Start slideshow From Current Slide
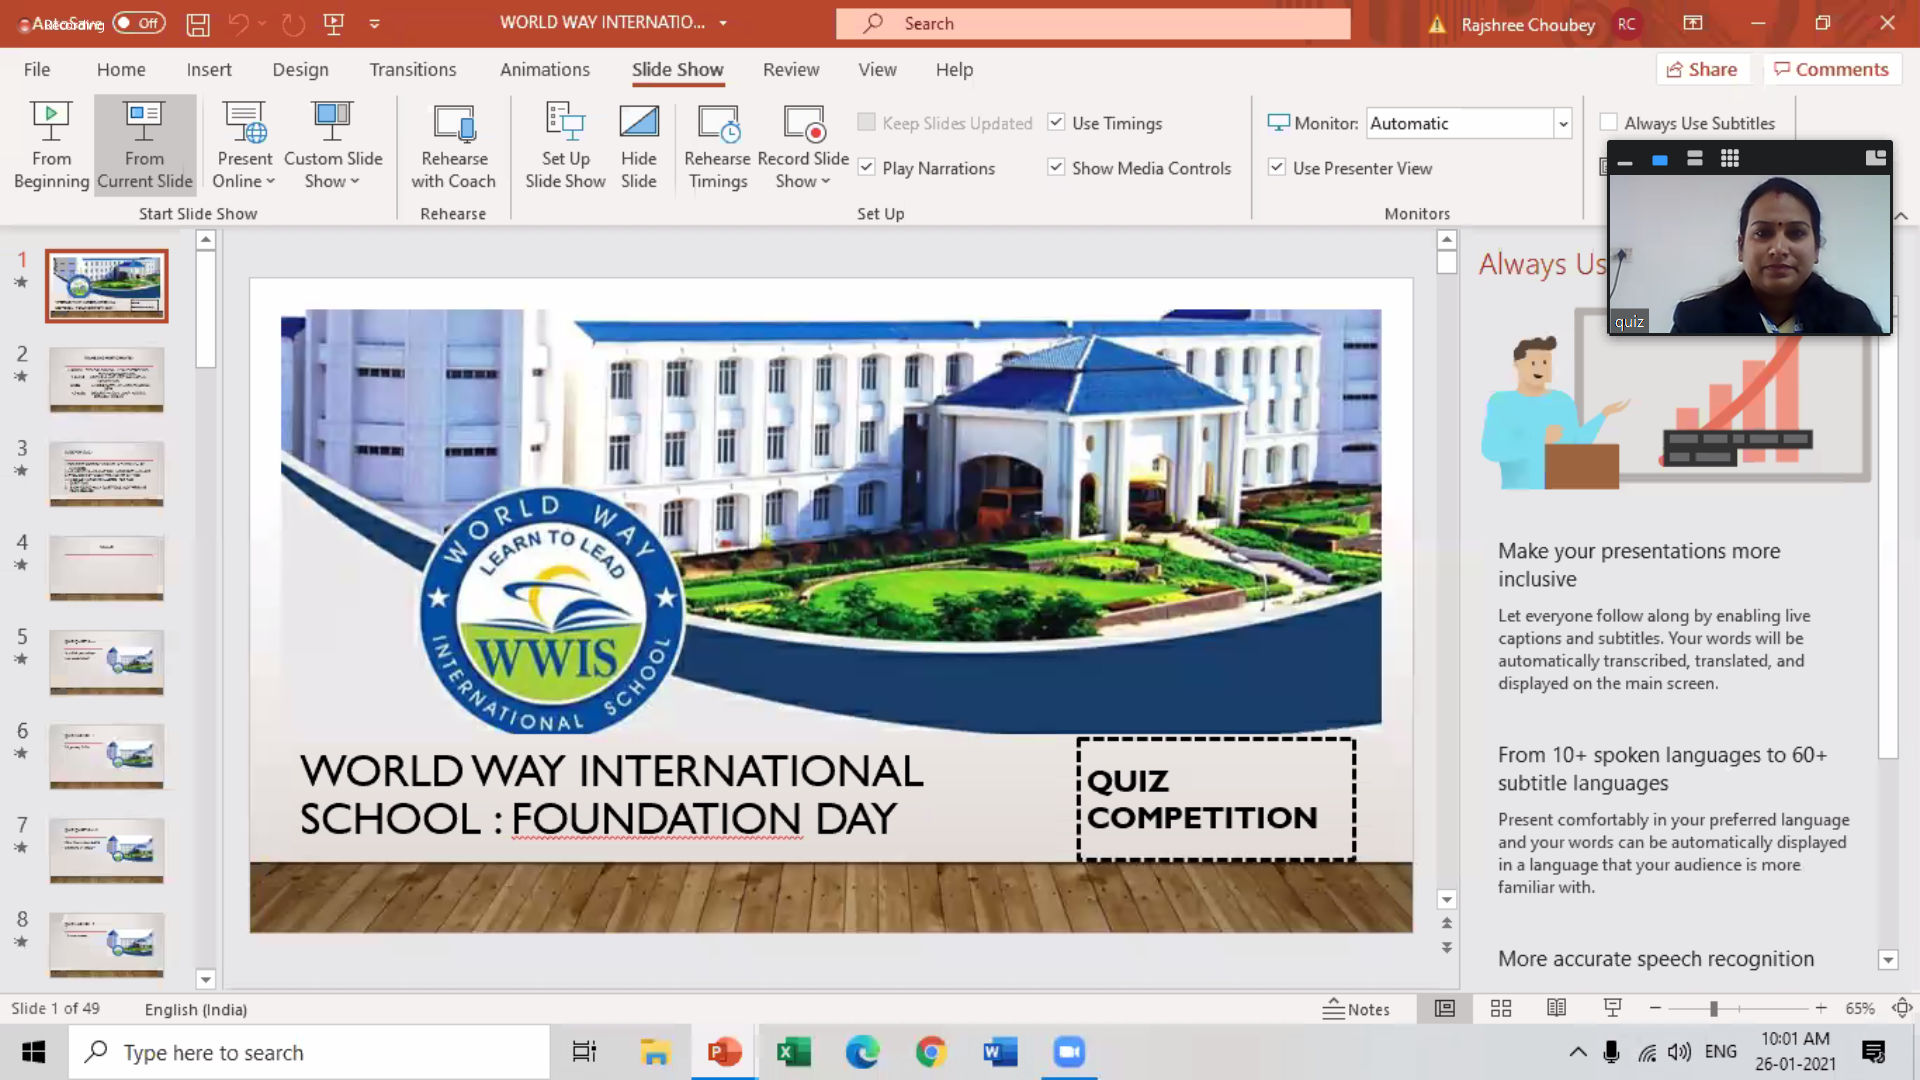The height and width of the screenshot is (1080, 1920). (144, 145)
